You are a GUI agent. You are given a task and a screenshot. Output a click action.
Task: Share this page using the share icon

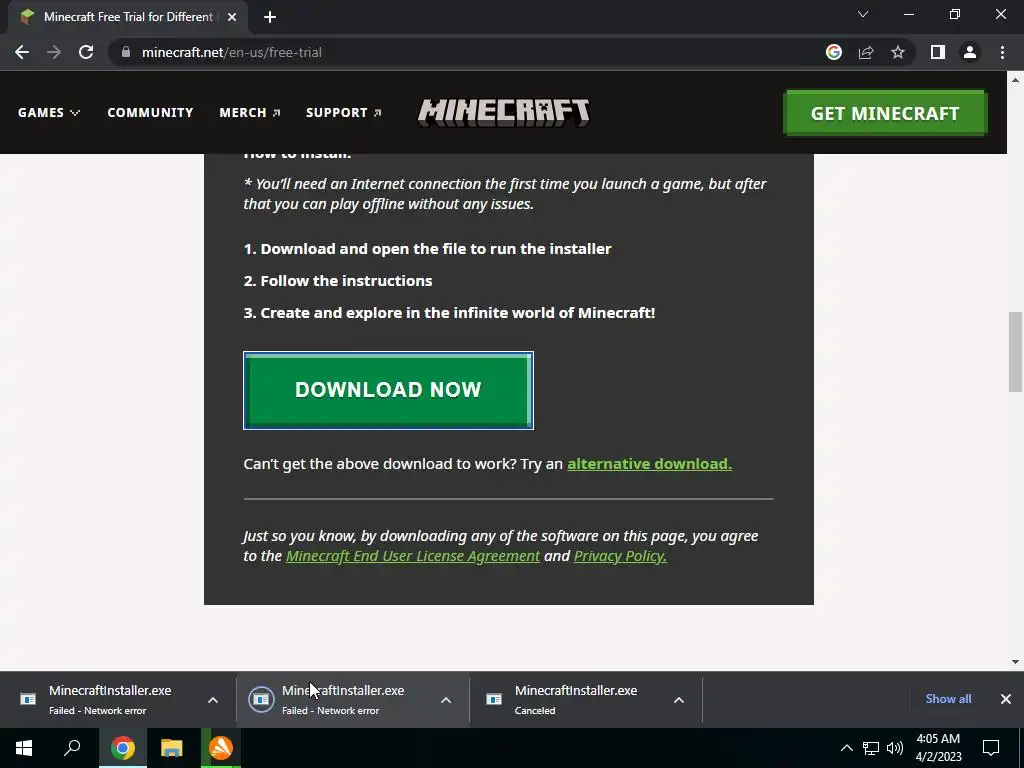click(x=866, y=52)
